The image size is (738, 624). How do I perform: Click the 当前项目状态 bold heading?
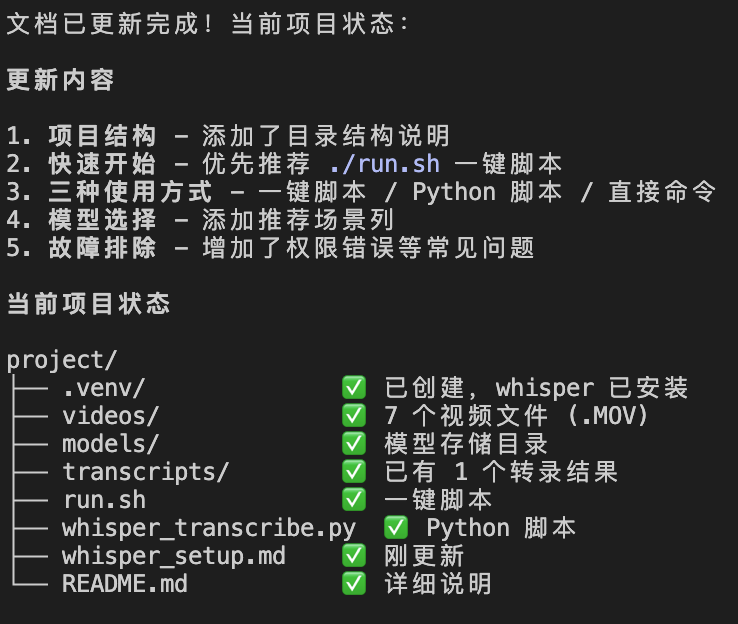pos(89,304)
